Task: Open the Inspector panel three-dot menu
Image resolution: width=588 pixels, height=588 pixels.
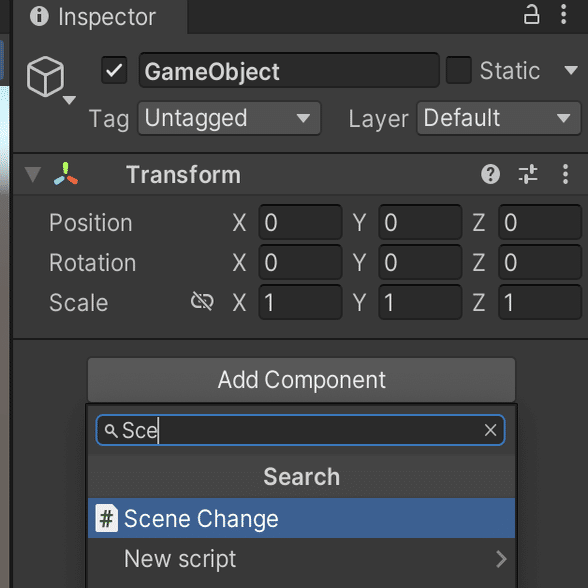Action: pyautogui.click(x=563, y=15)
